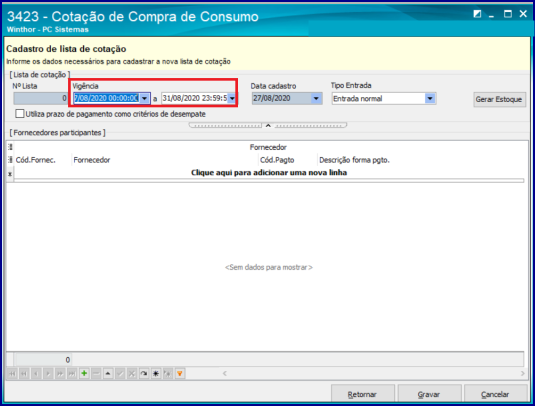Post edit with checkmark icon
The image size is (535, 406).
coord(120,374)
